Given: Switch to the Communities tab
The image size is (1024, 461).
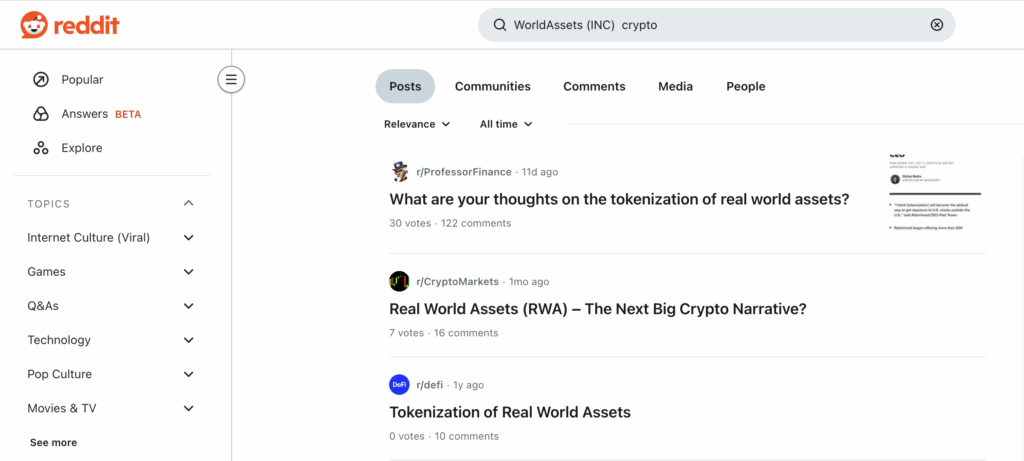Looking at the screenshot, I should [x=492, y=87].
